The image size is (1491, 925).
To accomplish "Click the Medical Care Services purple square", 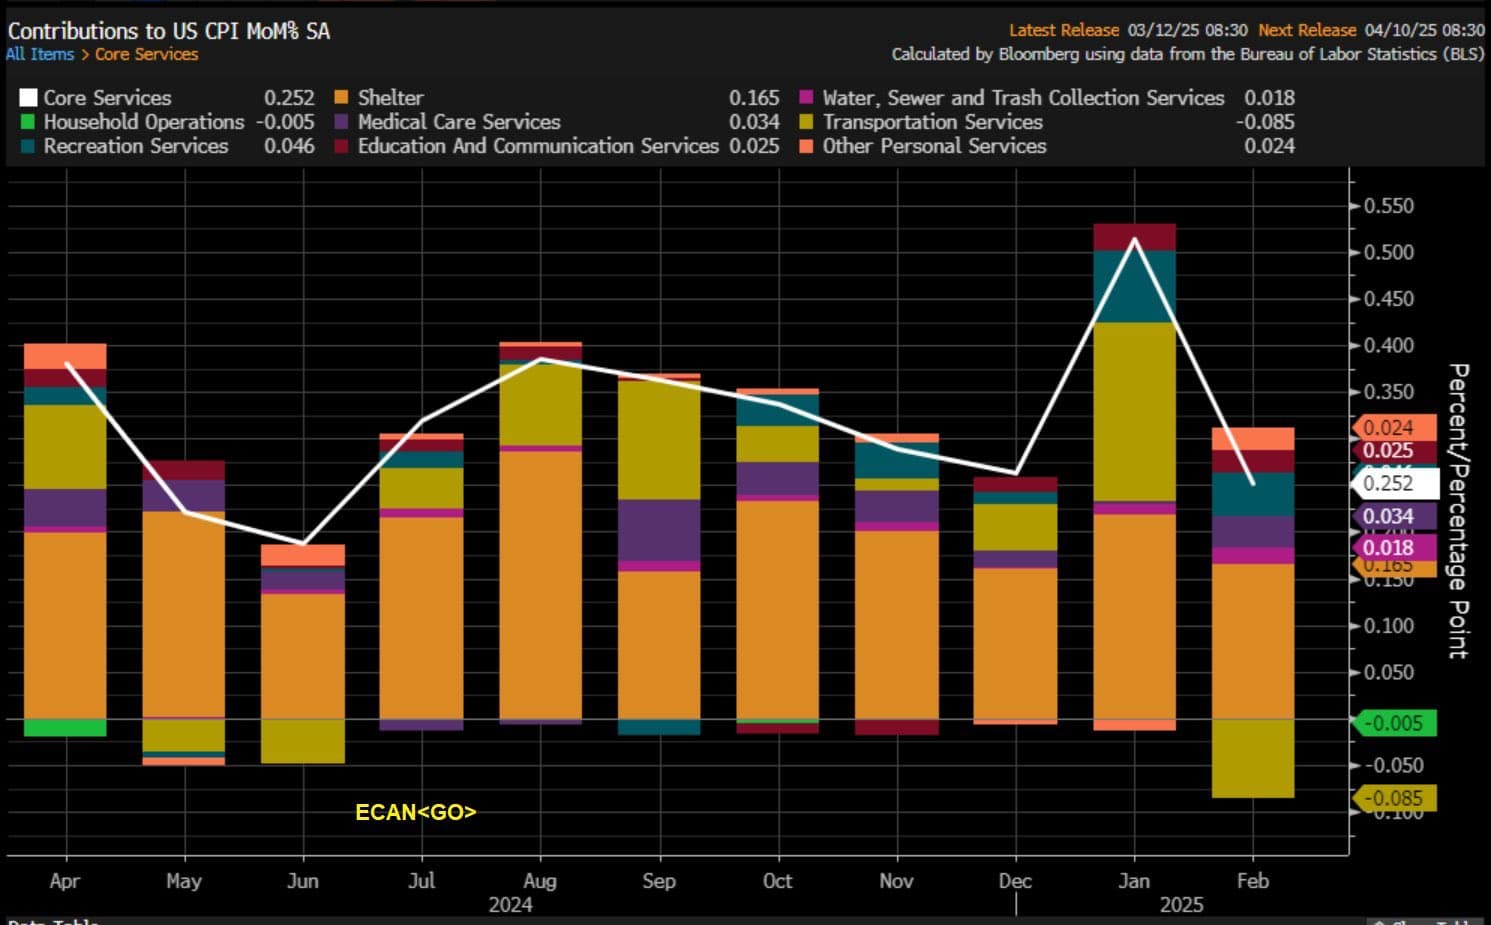I will click(x=341, y=122).
